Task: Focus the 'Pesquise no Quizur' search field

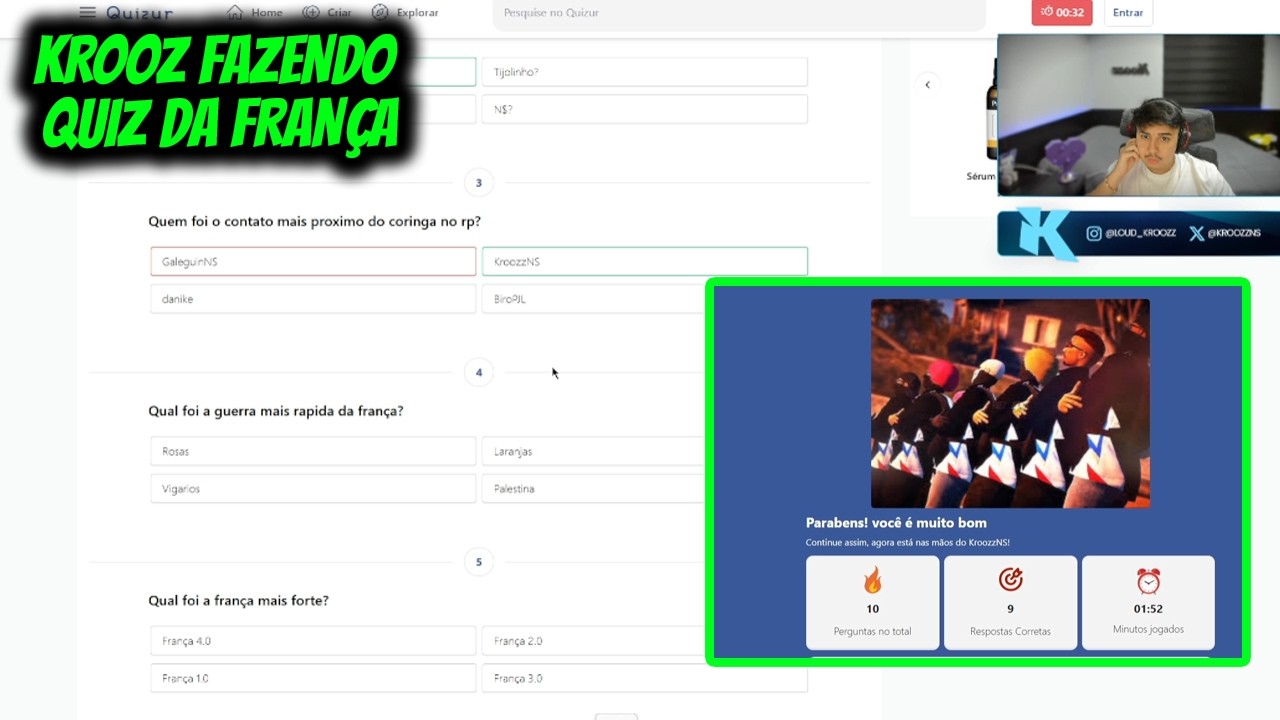Action: click(739, 13)
